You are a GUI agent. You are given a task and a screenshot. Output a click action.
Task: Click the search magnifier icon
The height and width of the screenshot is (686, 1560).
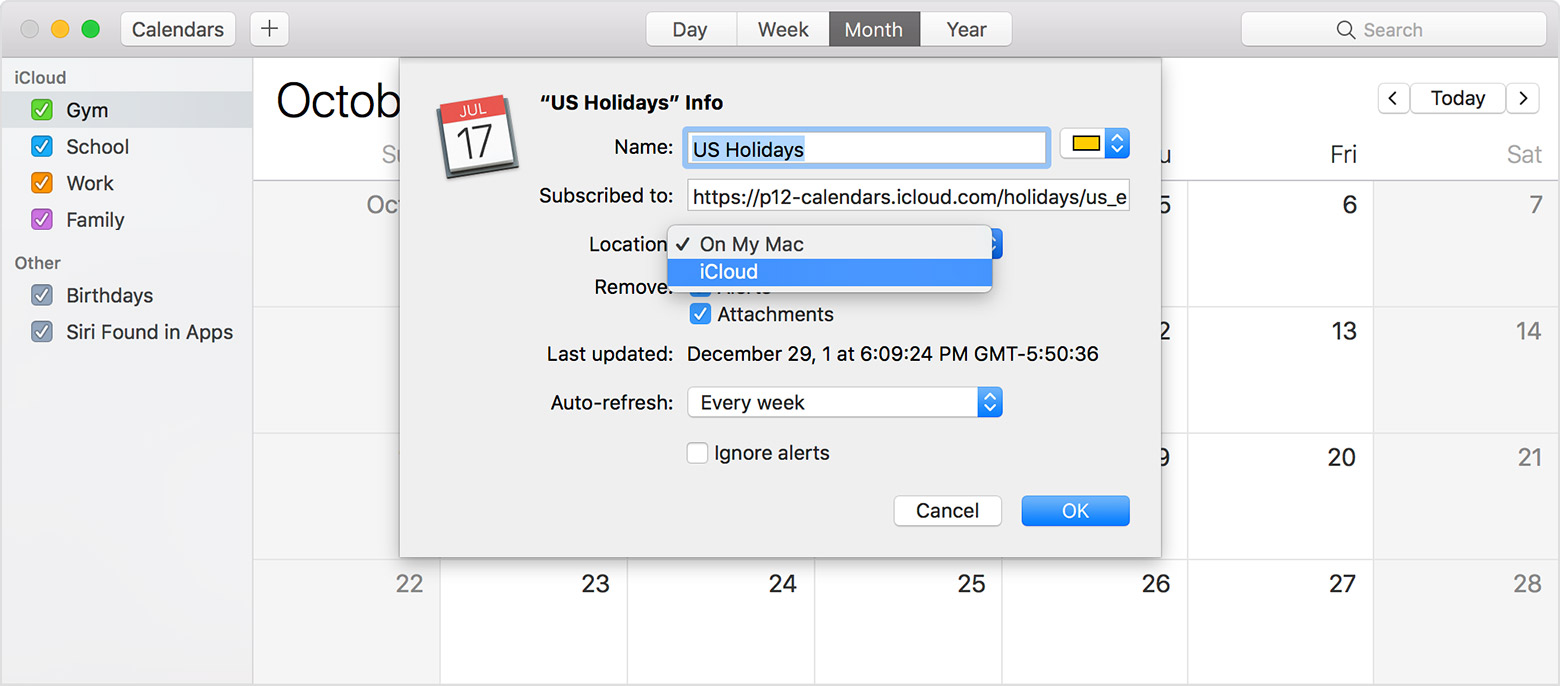click(1346, 30)
